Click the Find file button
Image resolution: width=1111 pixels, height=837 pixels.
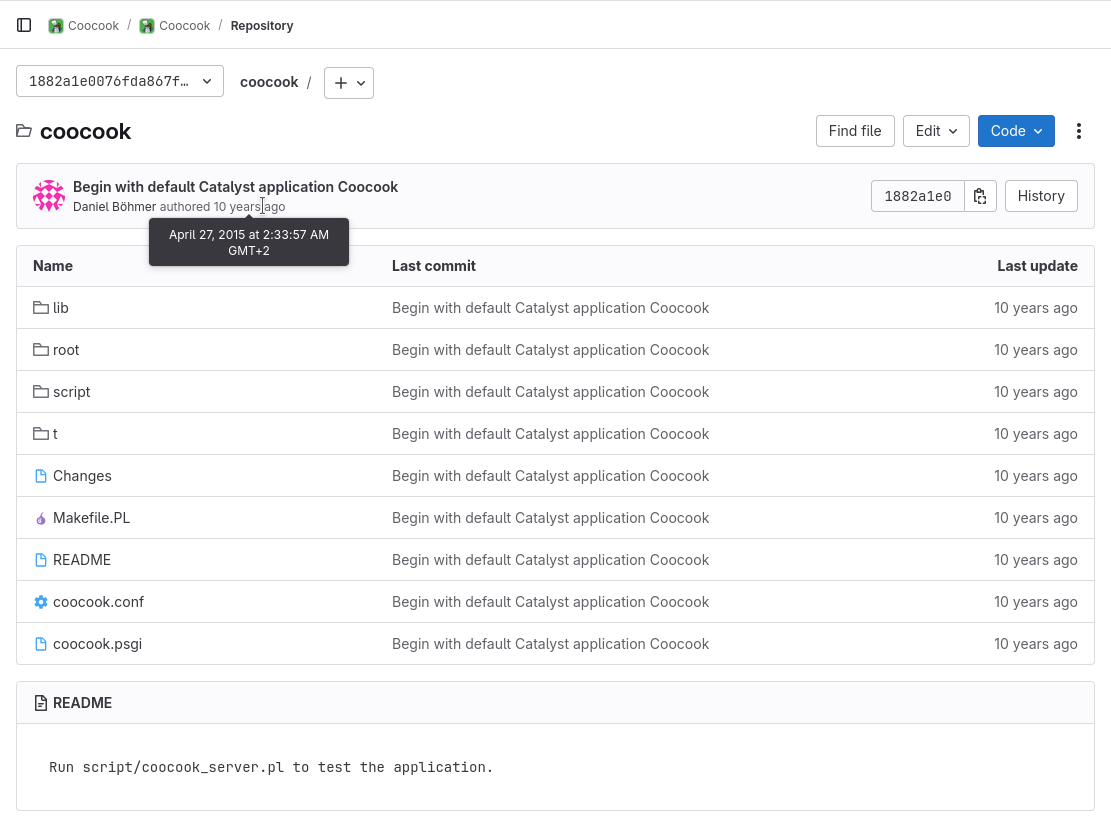pos(855,131)
